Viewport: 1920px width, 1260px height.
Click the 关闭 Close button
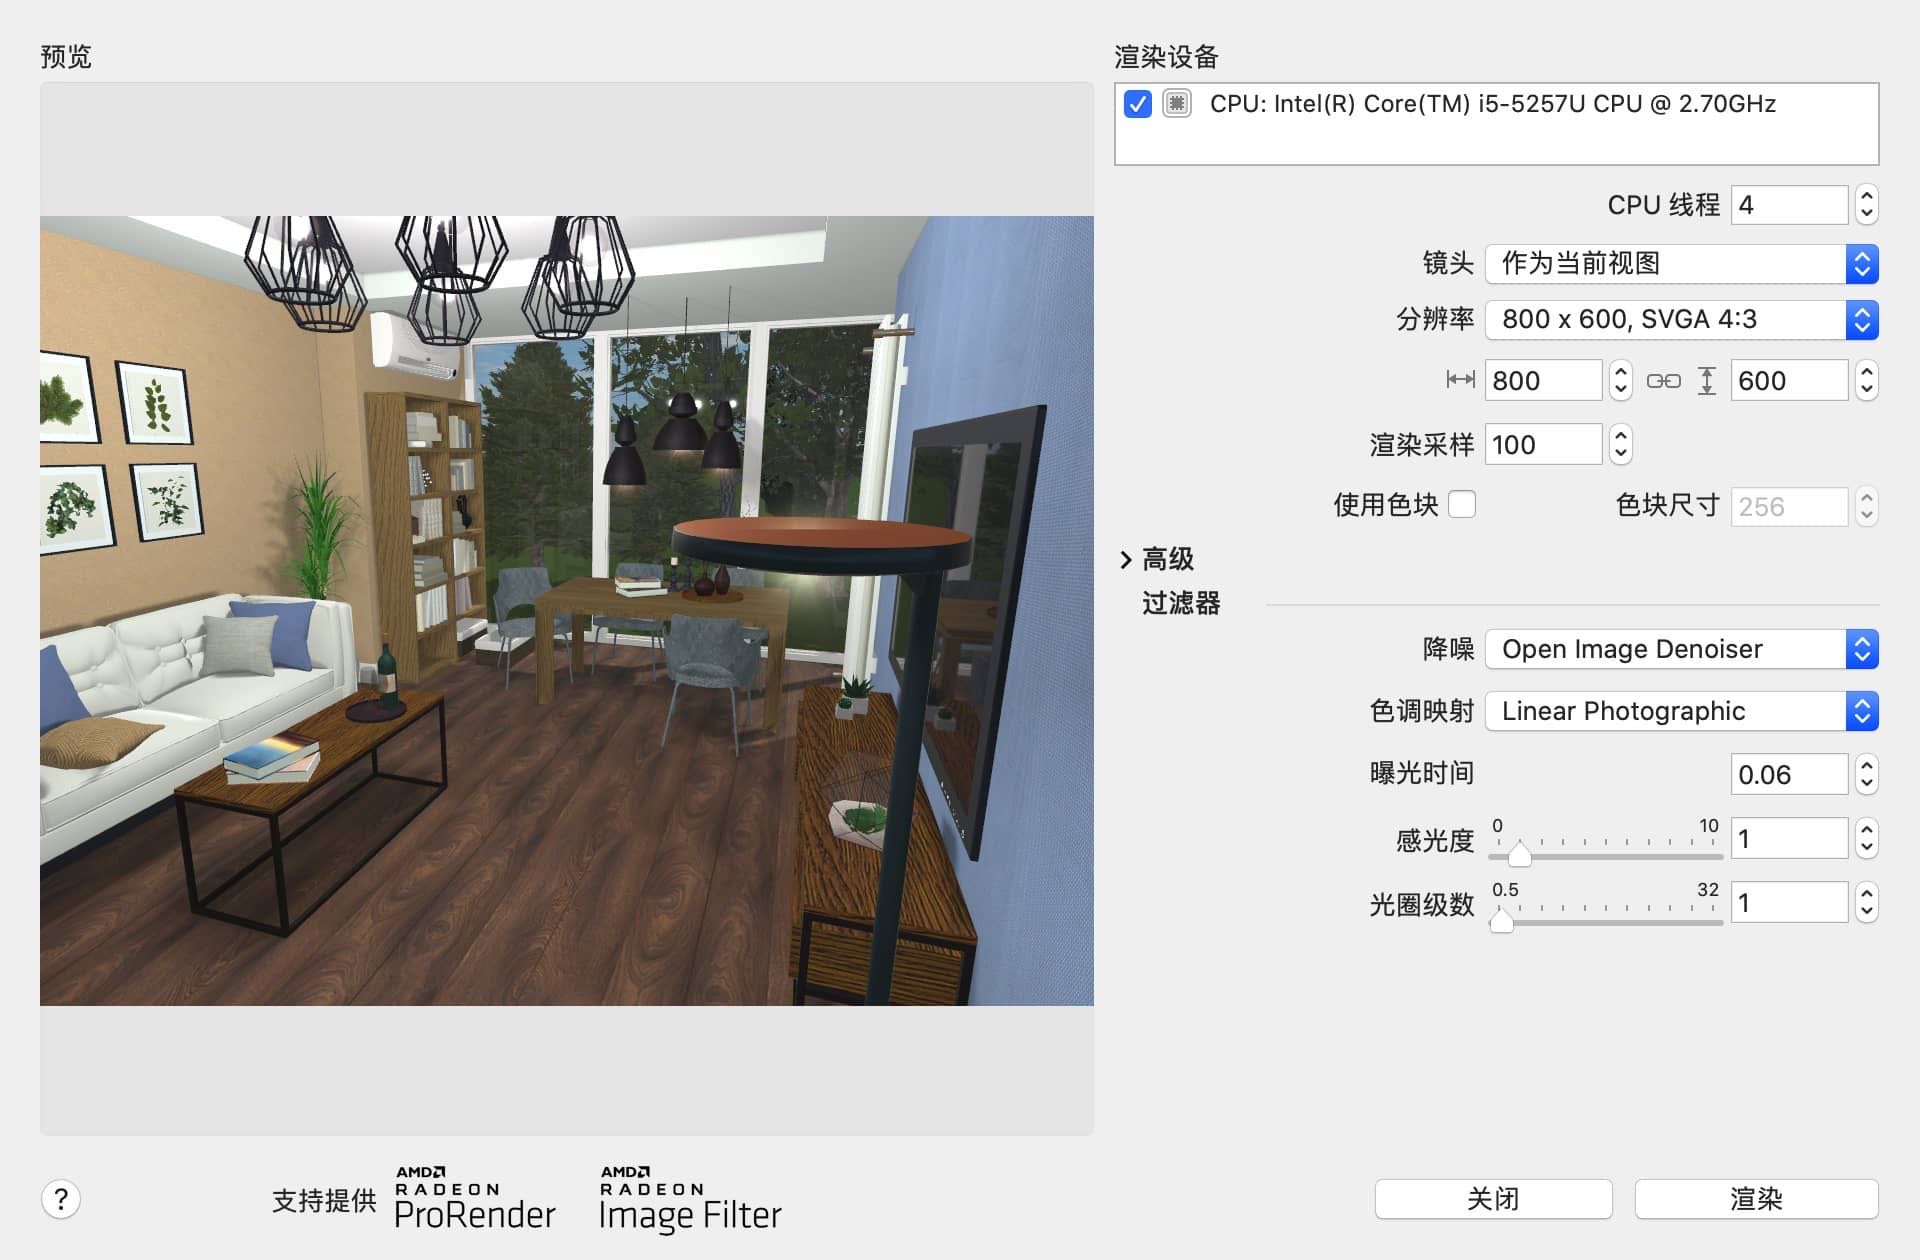(x=1494, y=1197)
